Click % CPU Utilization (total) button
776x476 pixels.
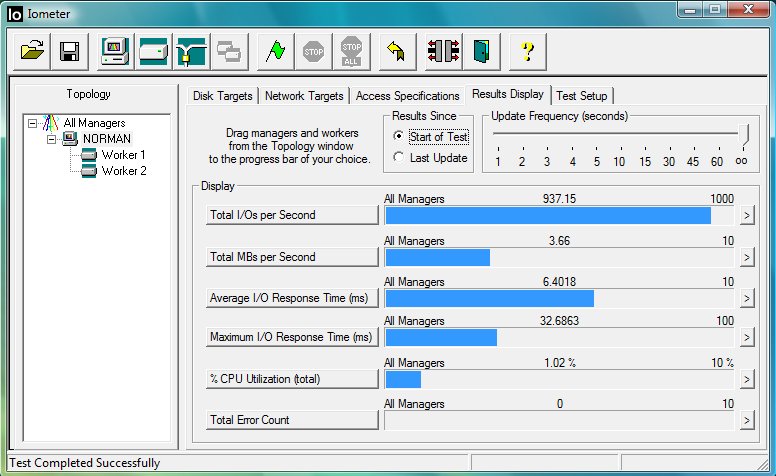tap(292, 380)
